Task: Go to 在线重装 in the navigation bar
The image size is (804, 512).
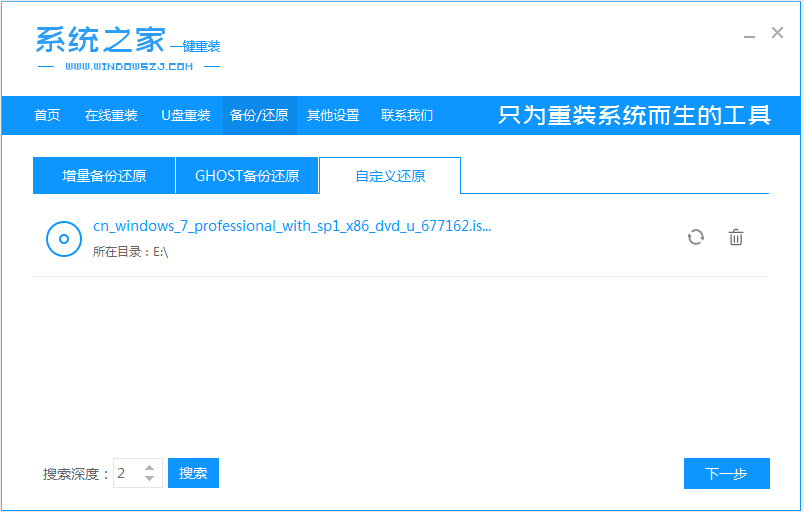Action: click(x=111, y=115)
